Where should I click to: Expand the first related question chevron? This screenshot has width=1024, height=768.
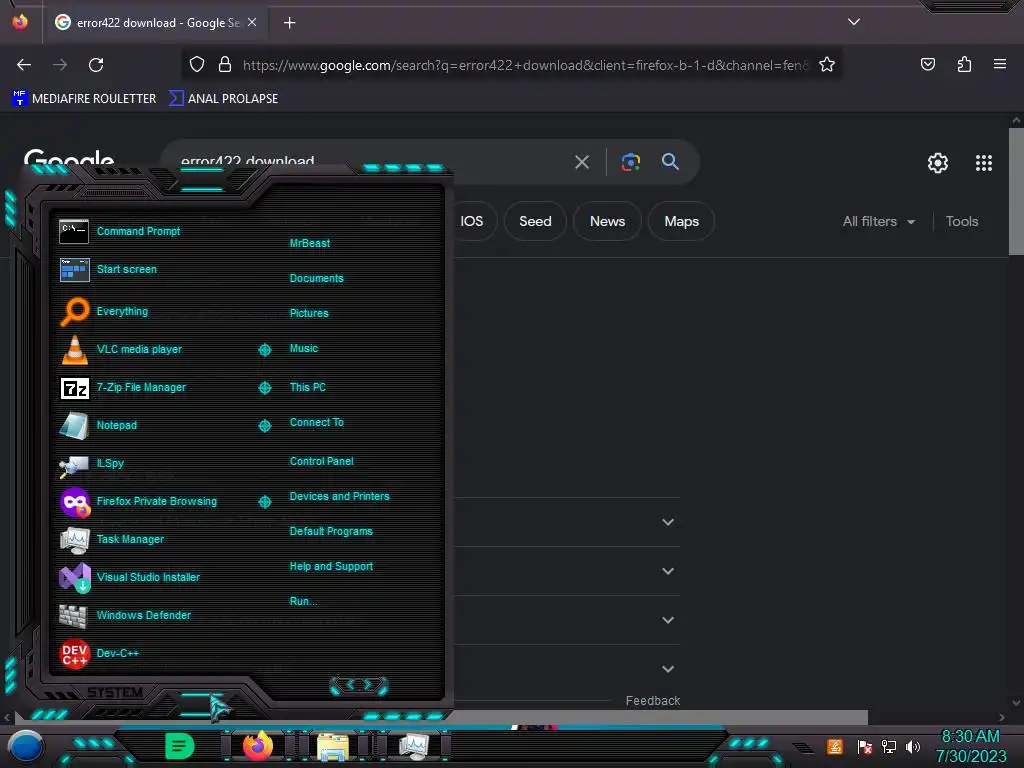[x=667, y=522]
